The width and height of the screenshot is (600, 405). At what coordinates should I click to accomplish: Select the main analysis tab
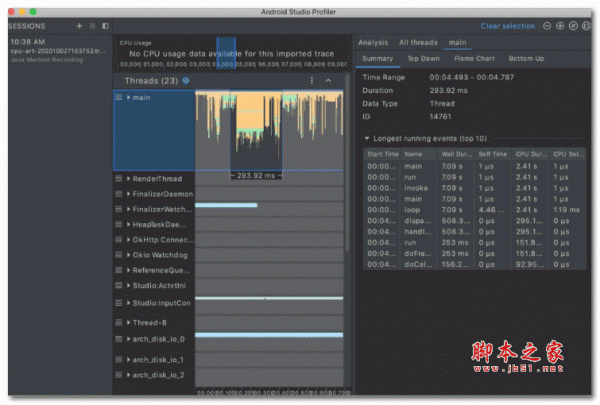click(457, 42)
